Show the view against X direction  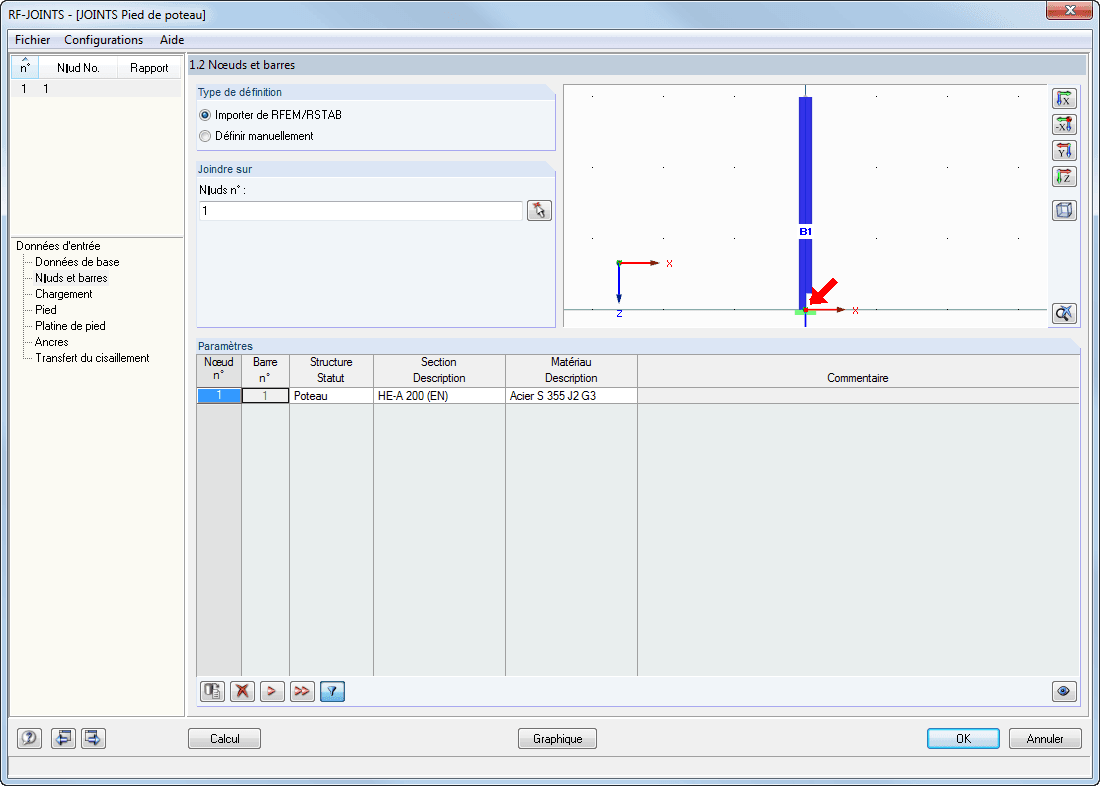click(1064, 125)
